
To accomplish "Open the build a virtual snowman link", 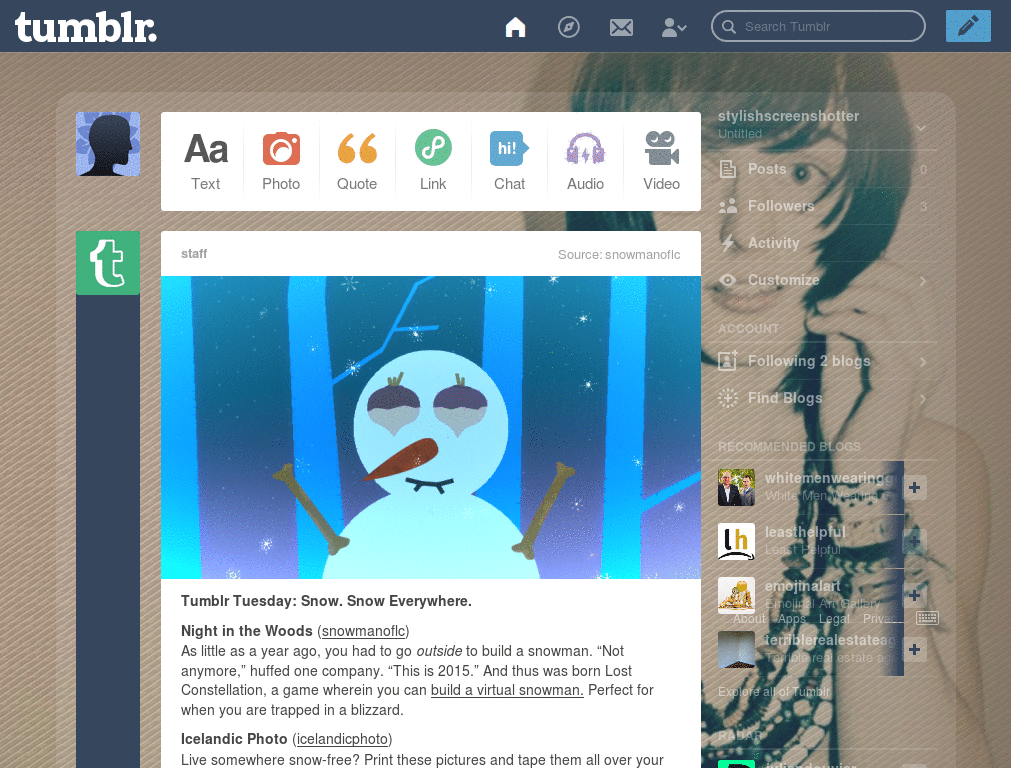I will point(507,690).
